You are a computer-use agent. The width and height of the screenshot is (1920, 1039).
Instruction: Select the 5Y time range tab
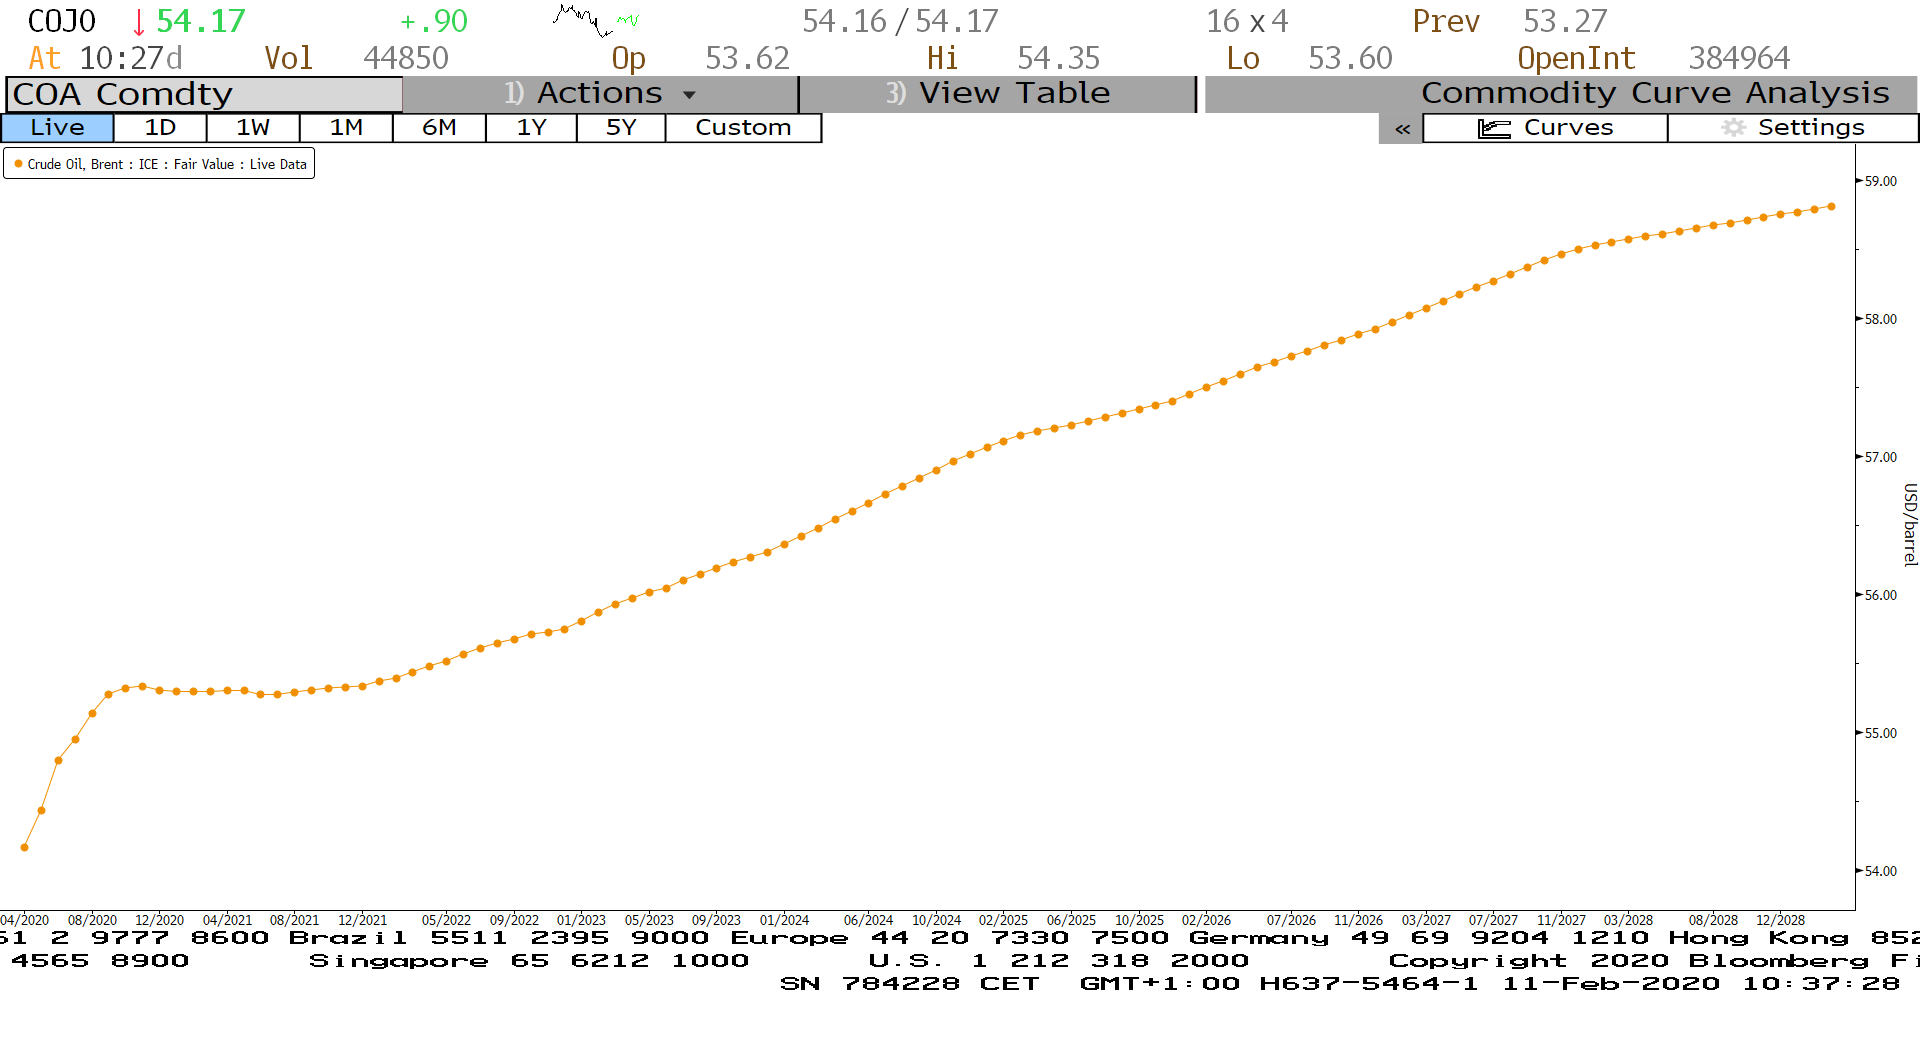coord(621,128)
